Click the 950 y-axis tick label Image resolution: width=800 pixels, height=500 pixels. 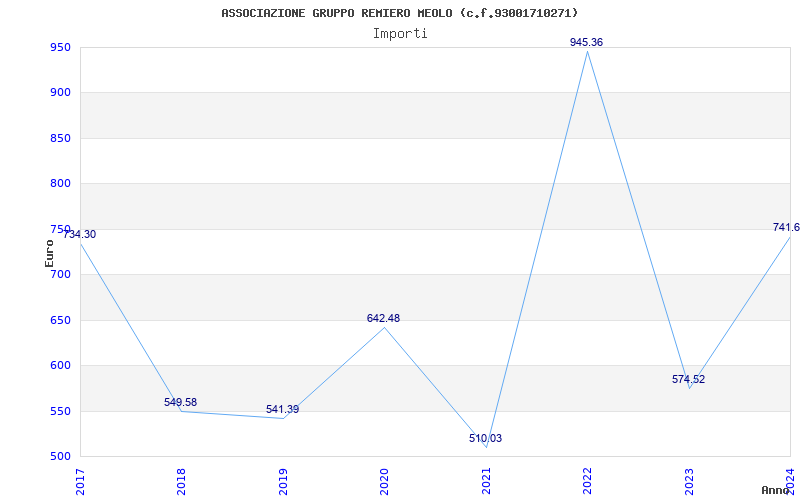60,48
